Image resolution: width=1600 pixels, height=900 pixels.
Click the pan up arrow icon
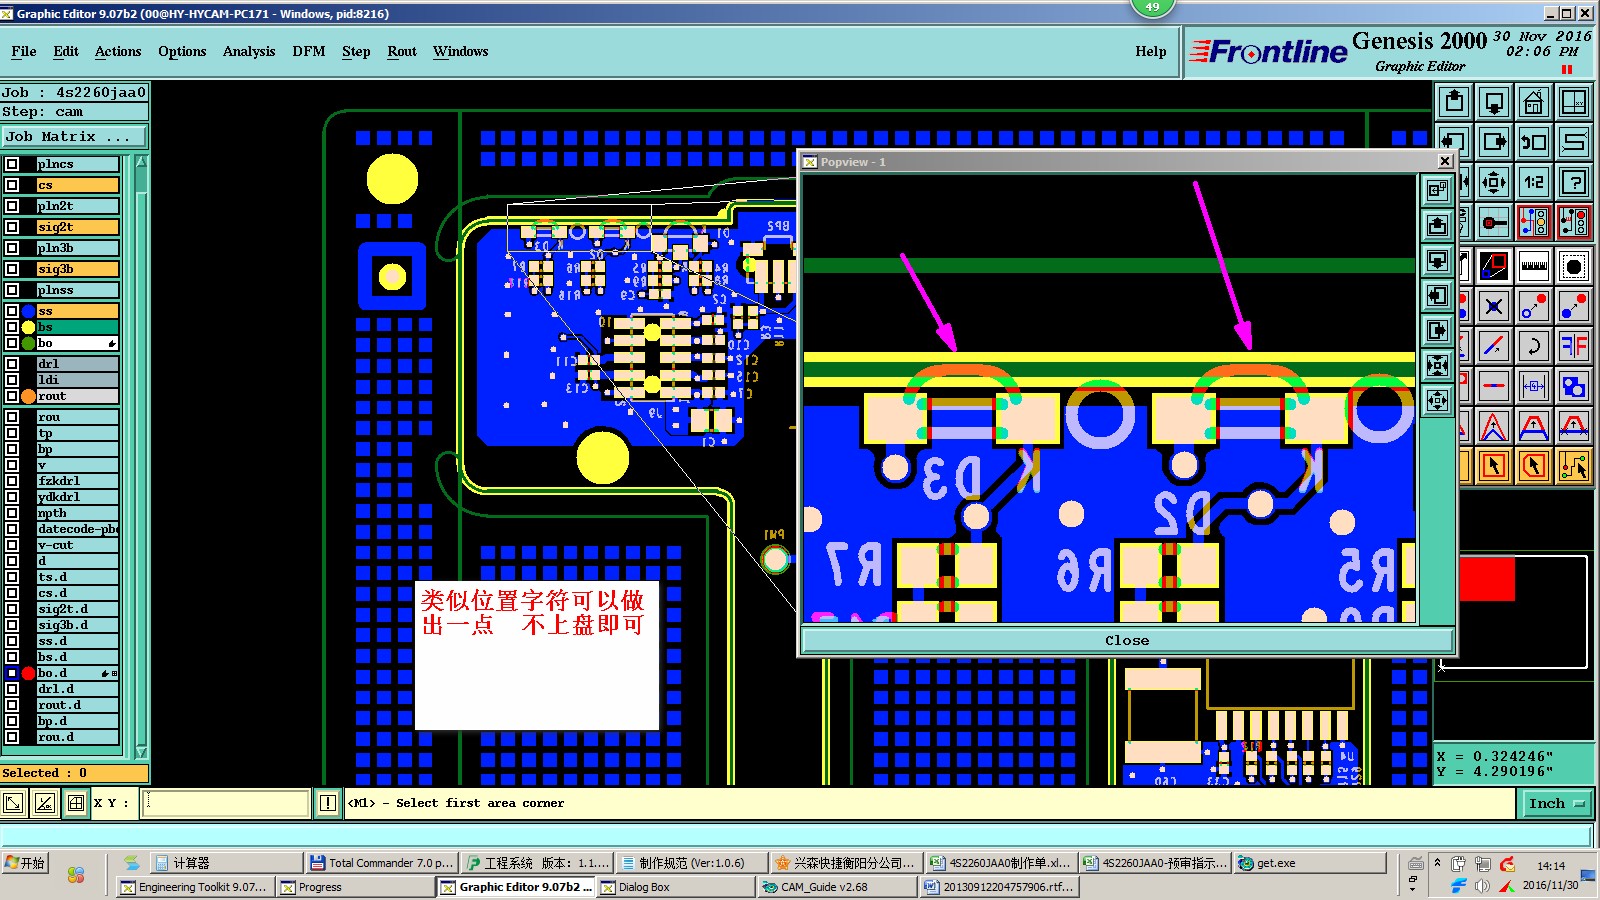(1454, 102)
